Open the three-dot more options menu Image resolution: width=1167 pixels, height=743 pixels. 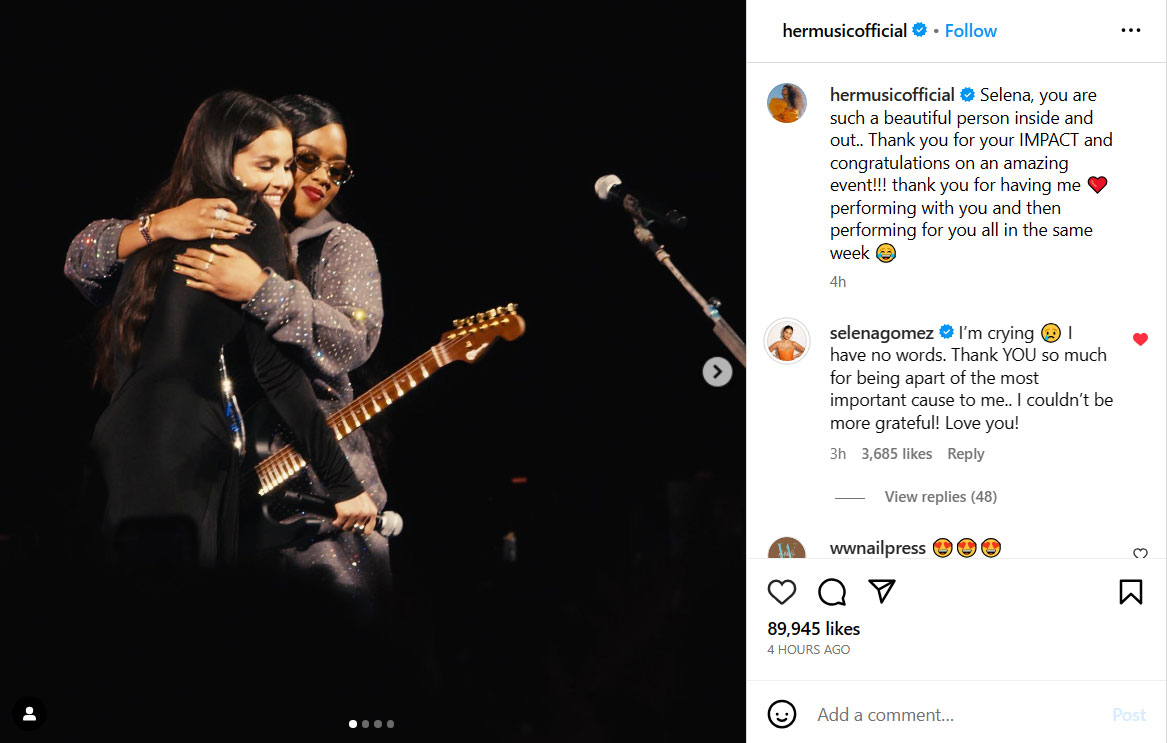(1130, 31)
